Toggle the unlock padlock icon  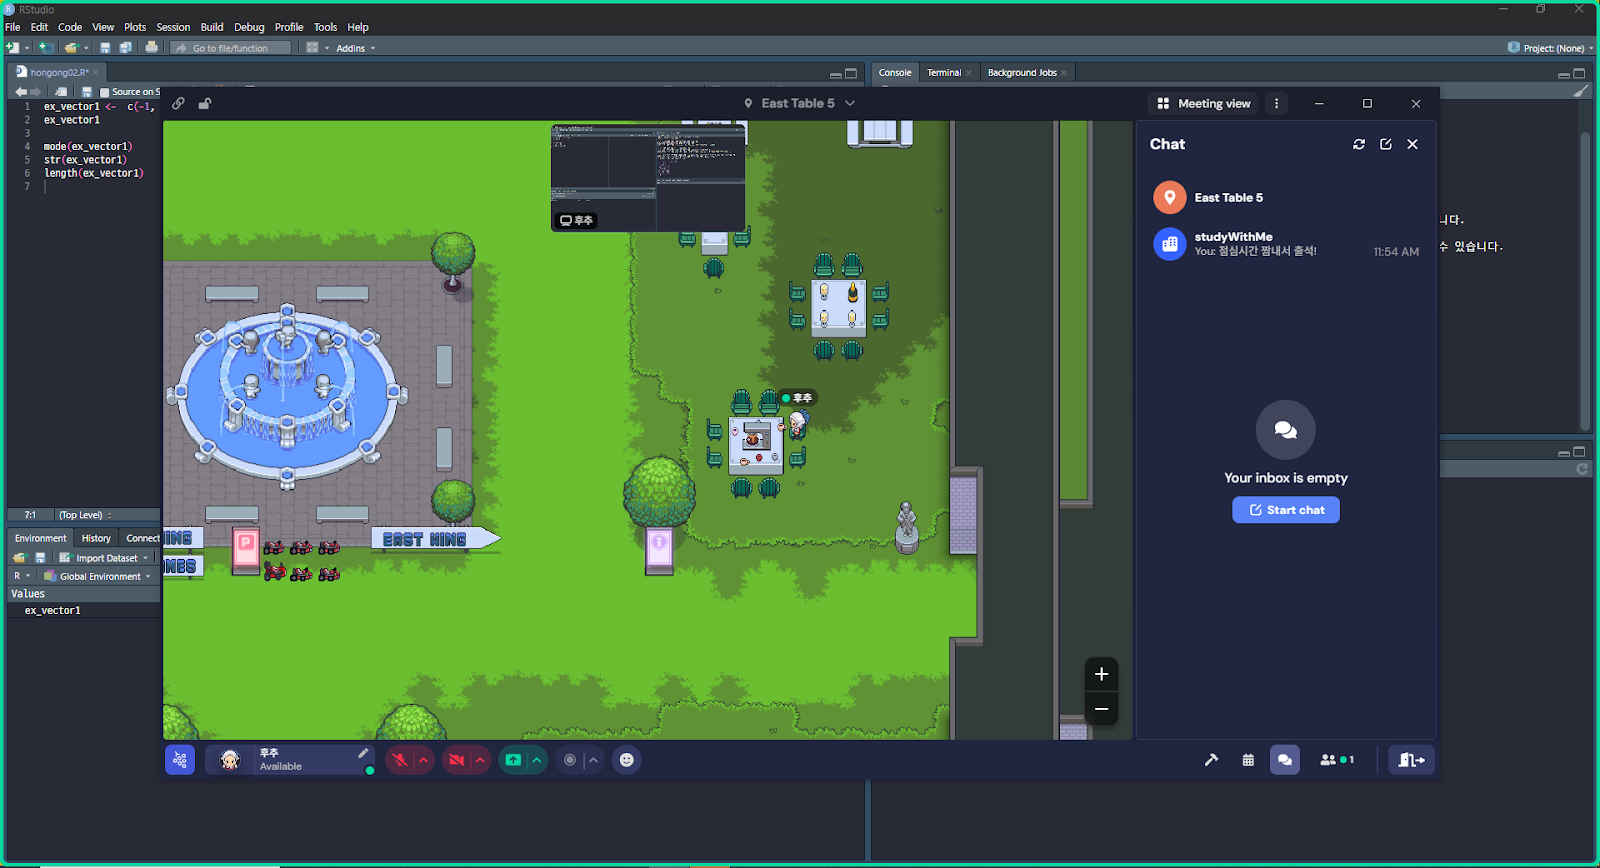(205, 103)
